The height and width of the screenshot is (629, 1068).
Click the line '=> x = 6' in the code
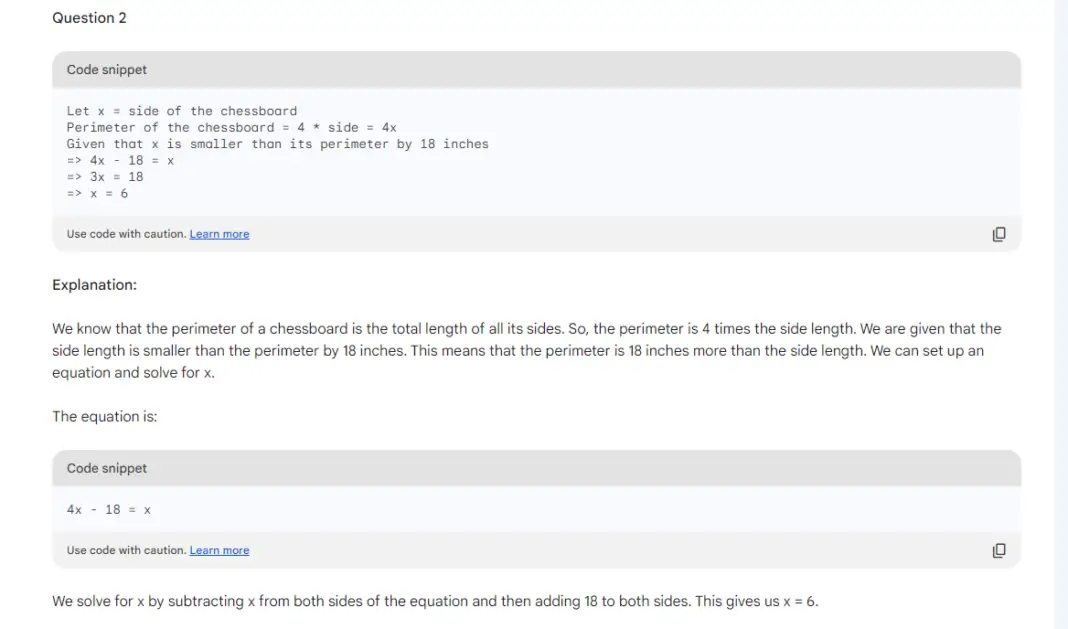click(x=97, y=192)
